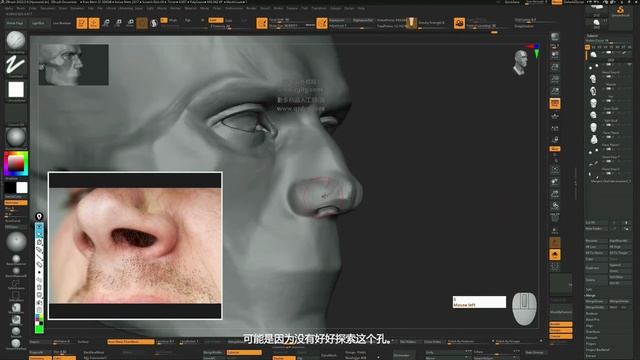Select the Move transform icon
The width and height of the screenshot is (640, 360).
[106, 23]
